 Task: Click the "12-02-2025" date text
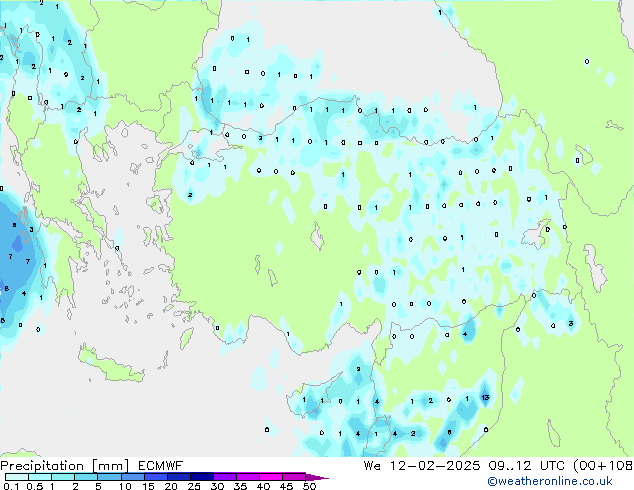click(435, 466)
